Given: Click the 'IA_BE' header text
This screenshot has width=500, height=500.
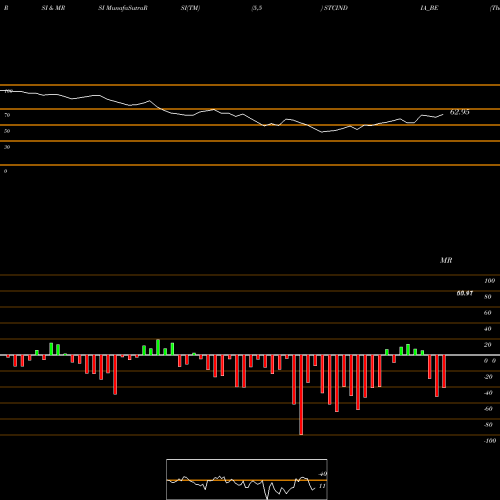Looking at the screenshot, I should pos(429,8).
